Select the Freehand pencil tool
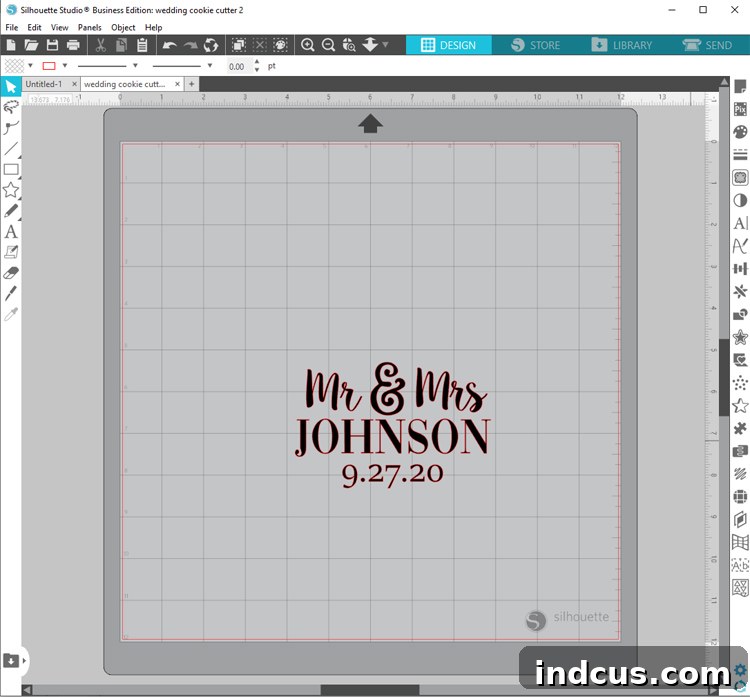 point(11,211)
